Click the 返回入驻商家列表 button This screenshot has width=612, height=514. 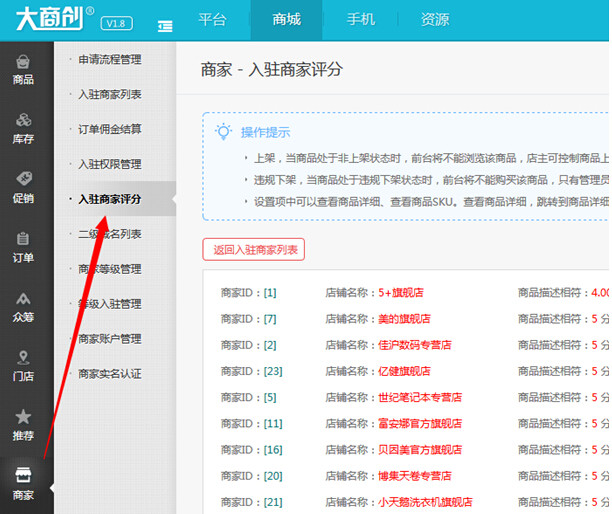254,249
